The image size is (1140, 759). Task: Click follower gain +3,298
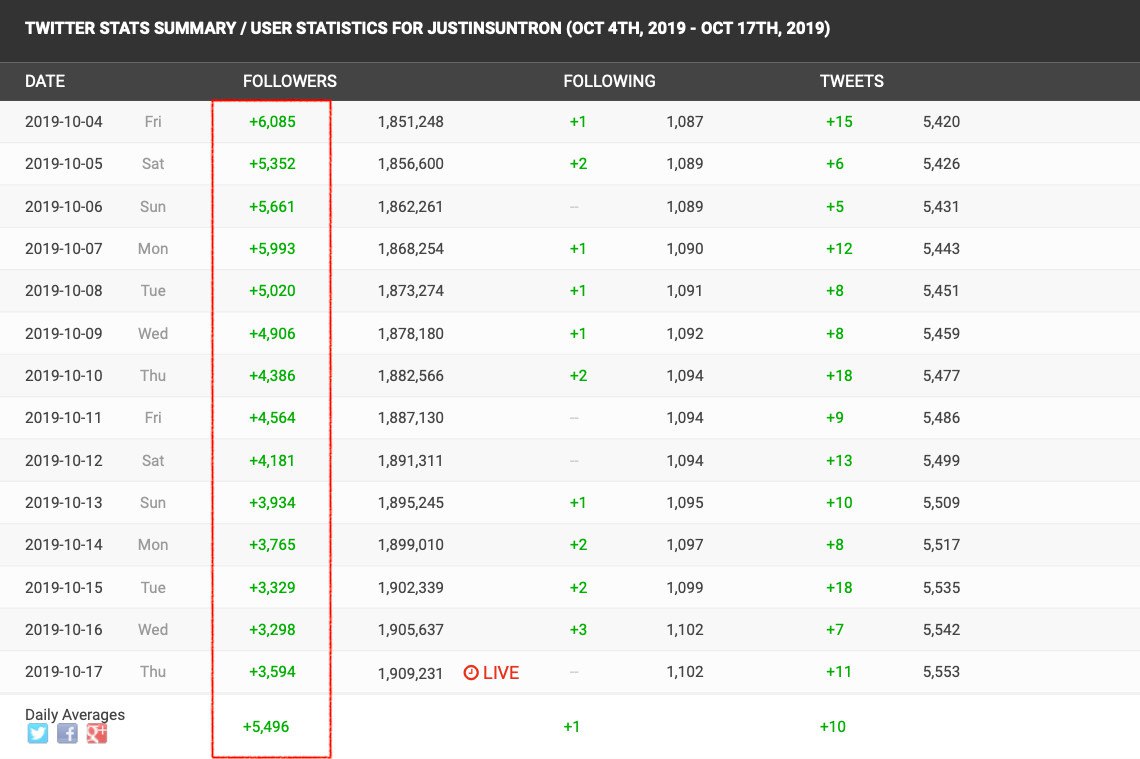coord(273,630)
